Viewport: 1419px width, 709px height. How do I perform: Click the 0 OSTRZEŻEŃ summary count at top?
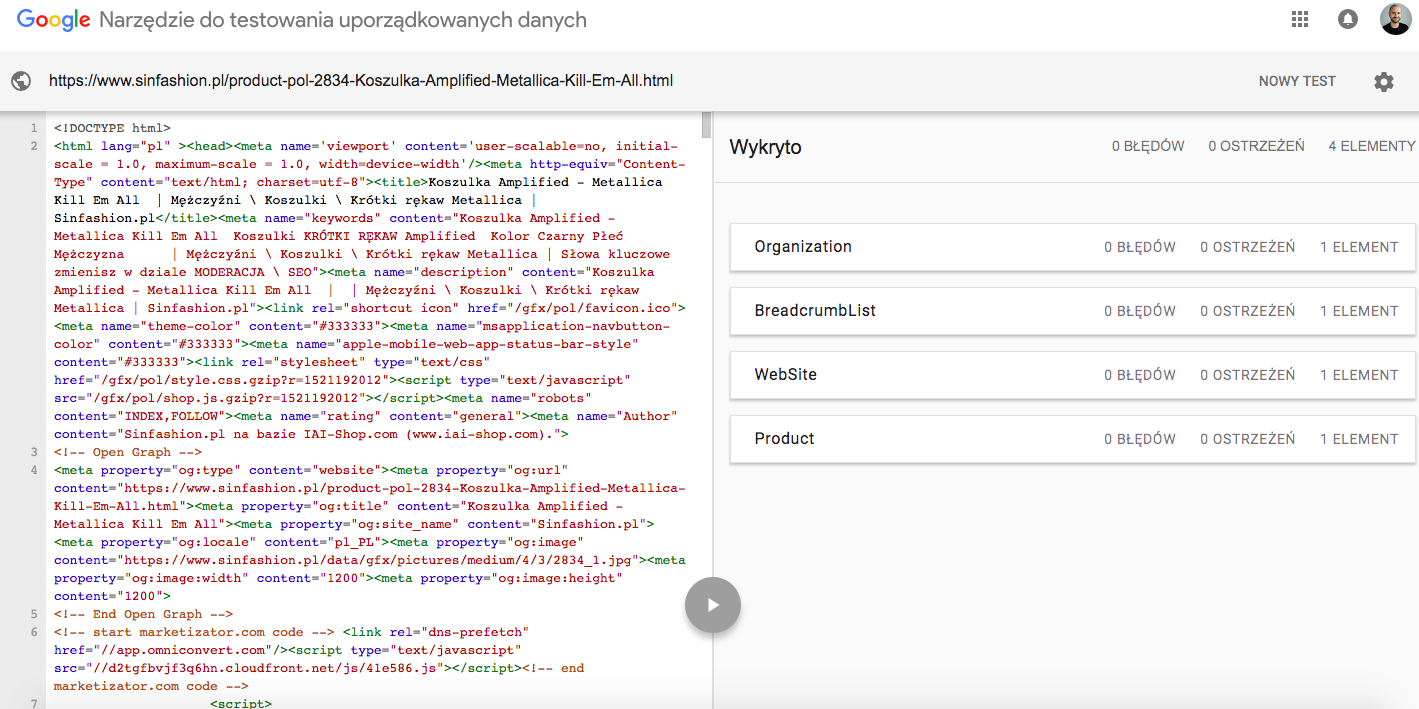1256,146
